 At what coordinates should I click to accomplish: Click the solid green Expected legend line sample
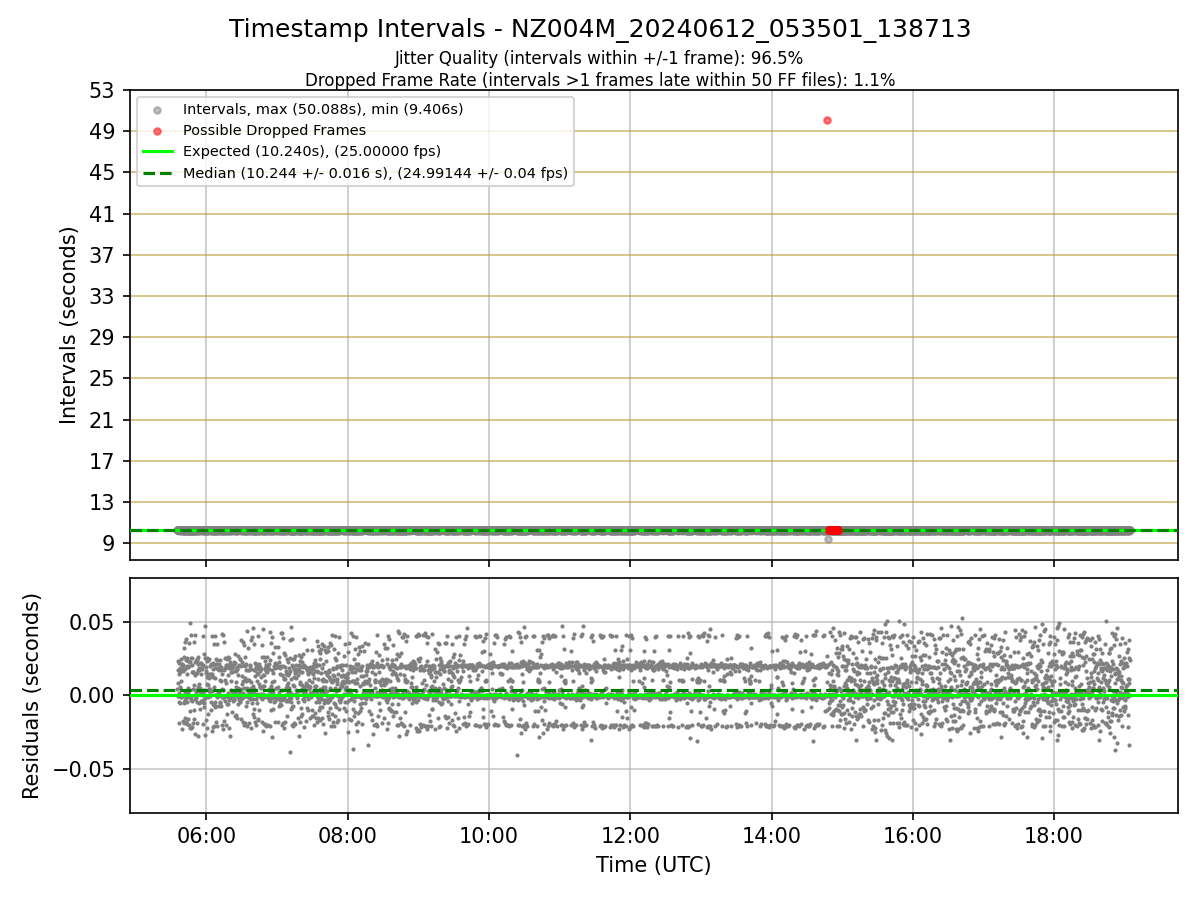click(x=157, y=152)
